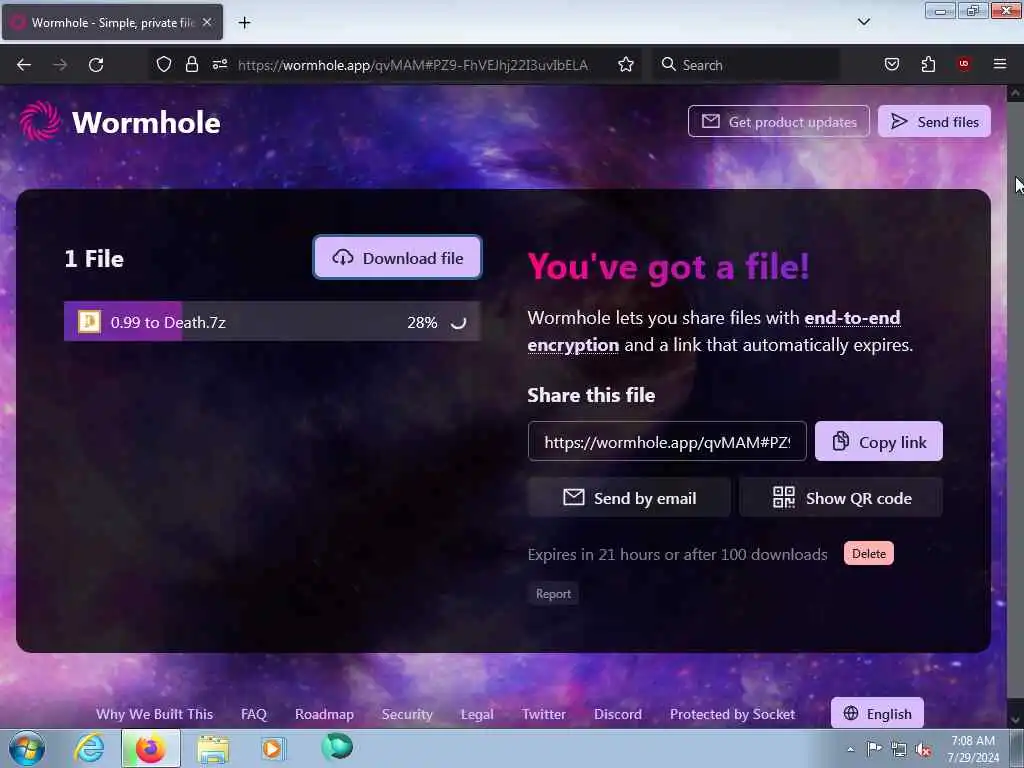Click the 28% download progress indicator

coord(422,322)
